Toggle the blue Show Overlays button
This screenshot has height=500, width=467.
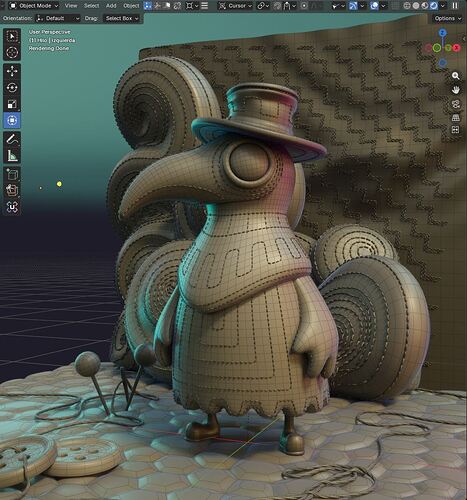[374, 6]
